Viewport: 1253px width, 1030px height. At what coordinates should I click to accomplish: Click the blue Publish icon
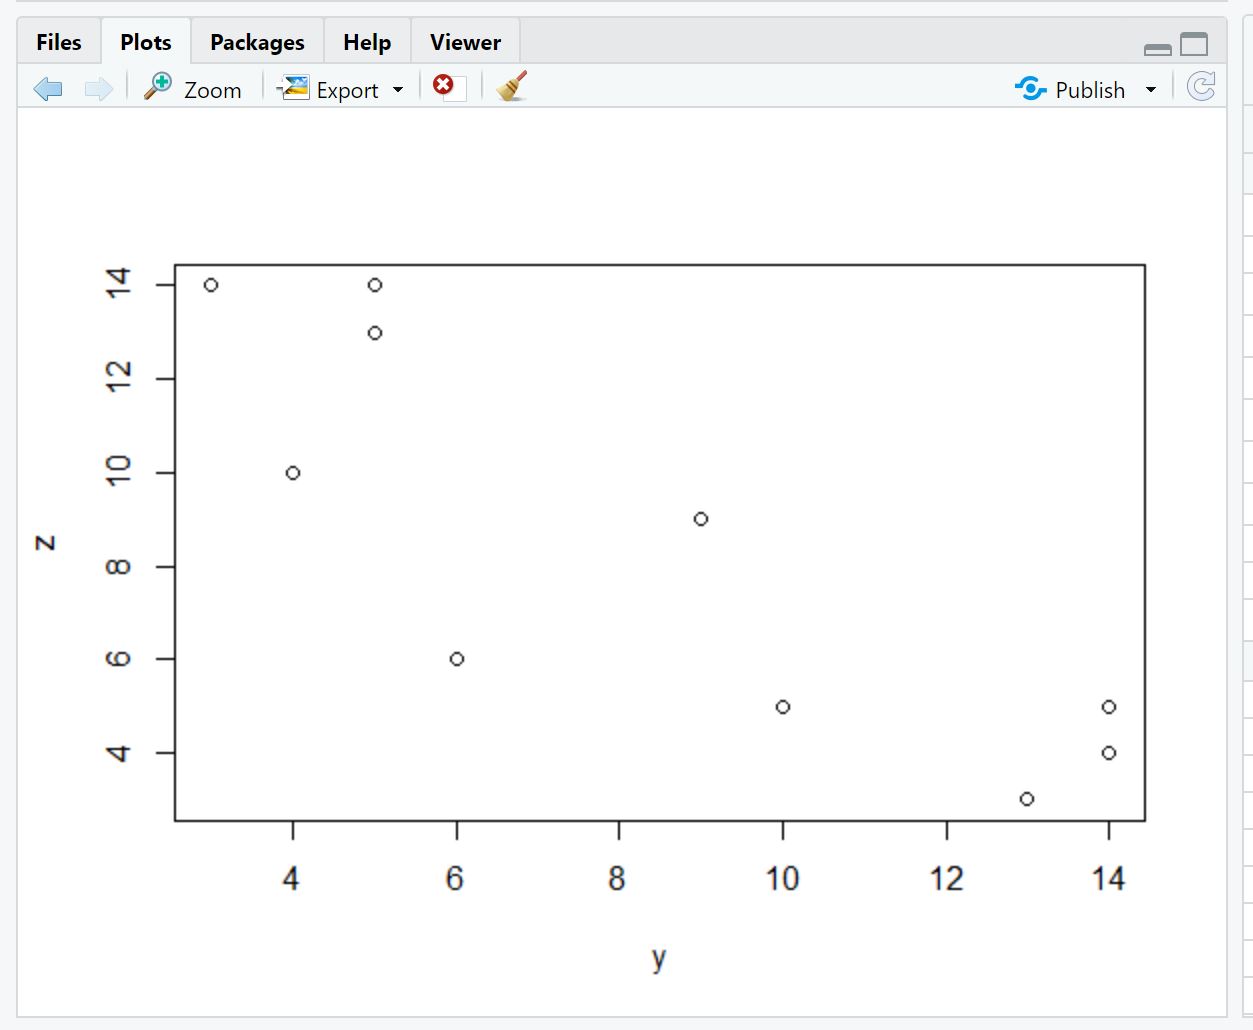1029,89
